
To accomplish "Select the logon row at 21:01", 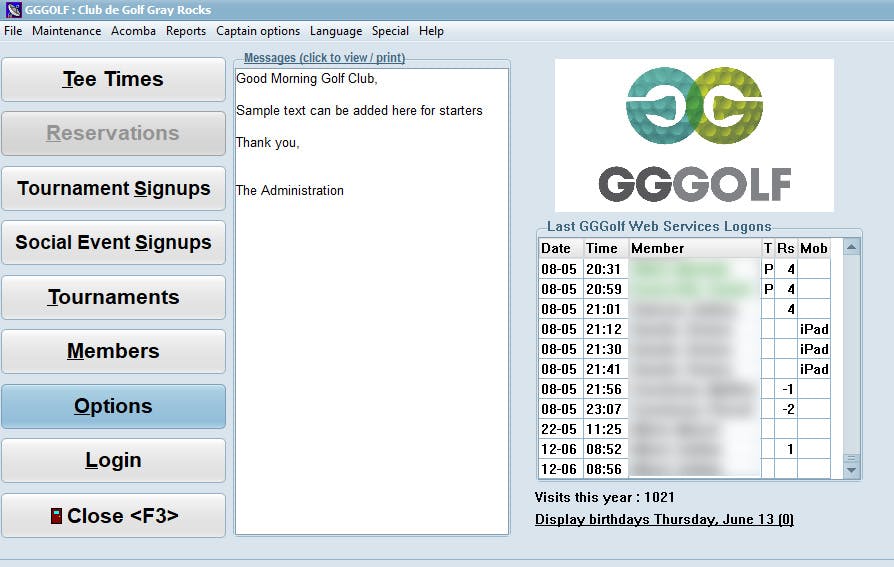I will click(x=684, y=309).
